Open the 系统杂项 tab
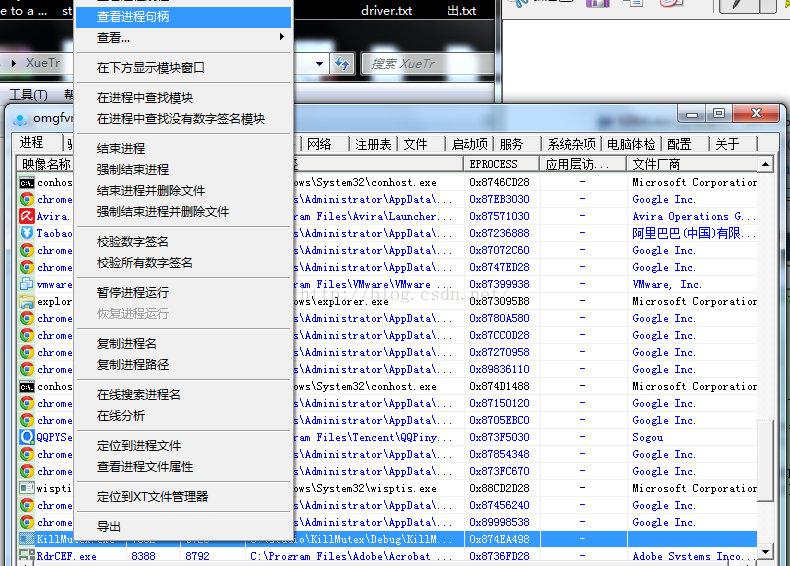790x566 pixels. click(x=571, y=144)
